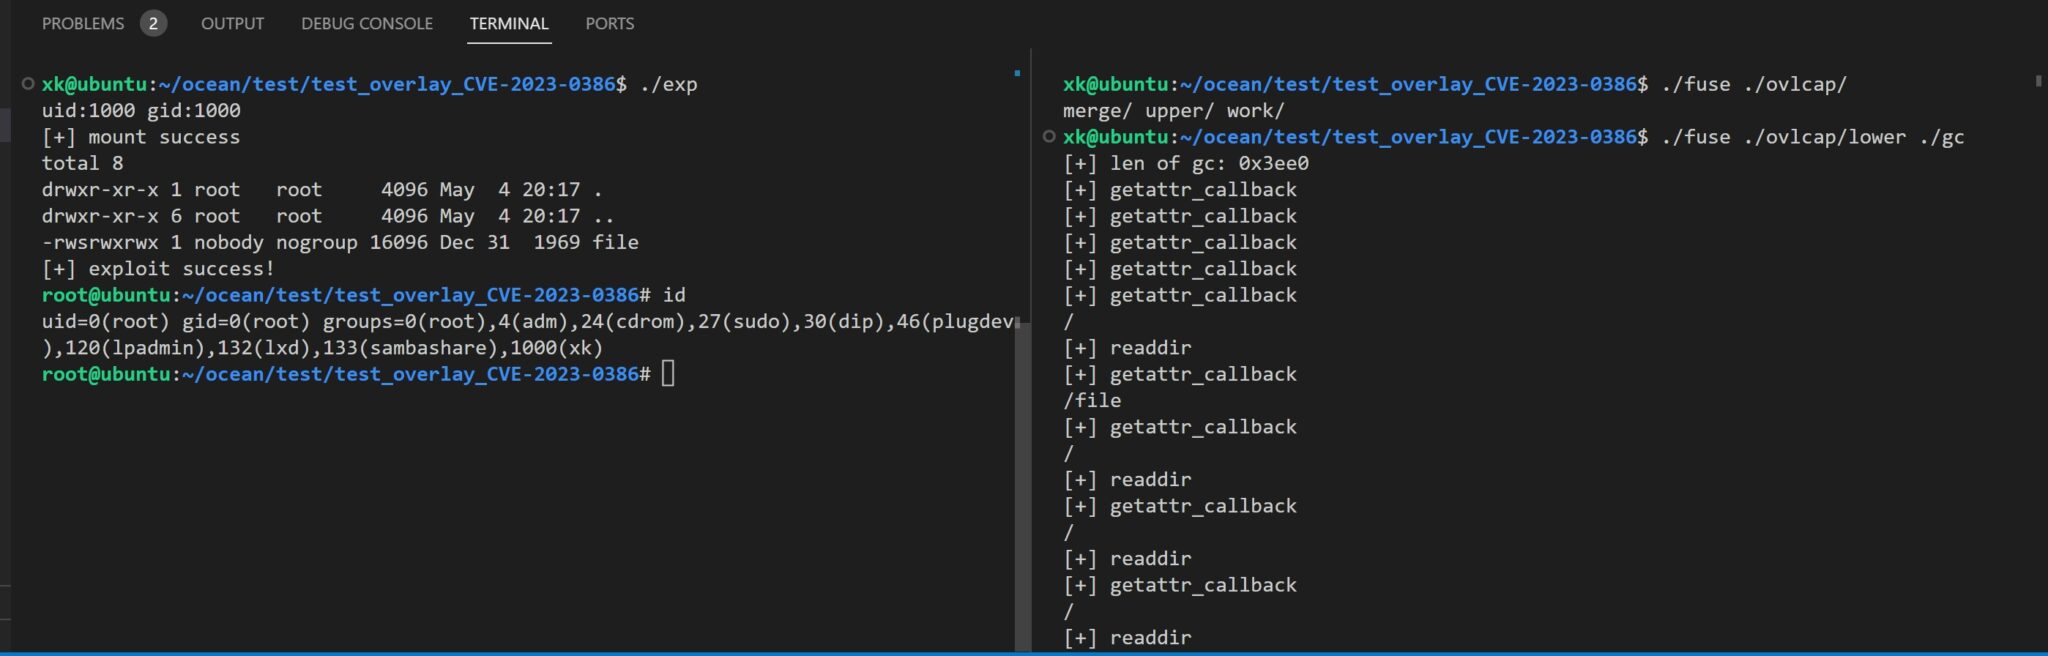The image size is (2048, 656).
Task: Switch to the OUTPUT tab
Action: [x=232, y=23]
